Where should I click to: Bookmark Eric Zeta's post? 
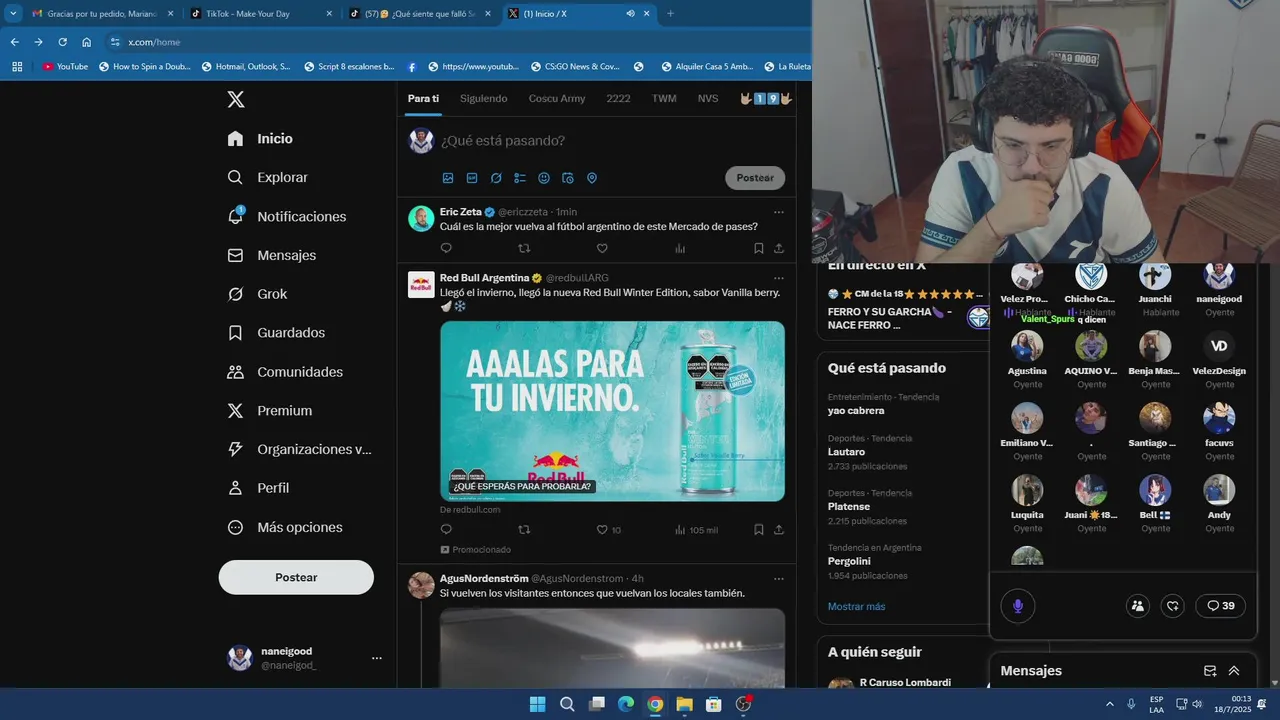(x=759, y=248)
